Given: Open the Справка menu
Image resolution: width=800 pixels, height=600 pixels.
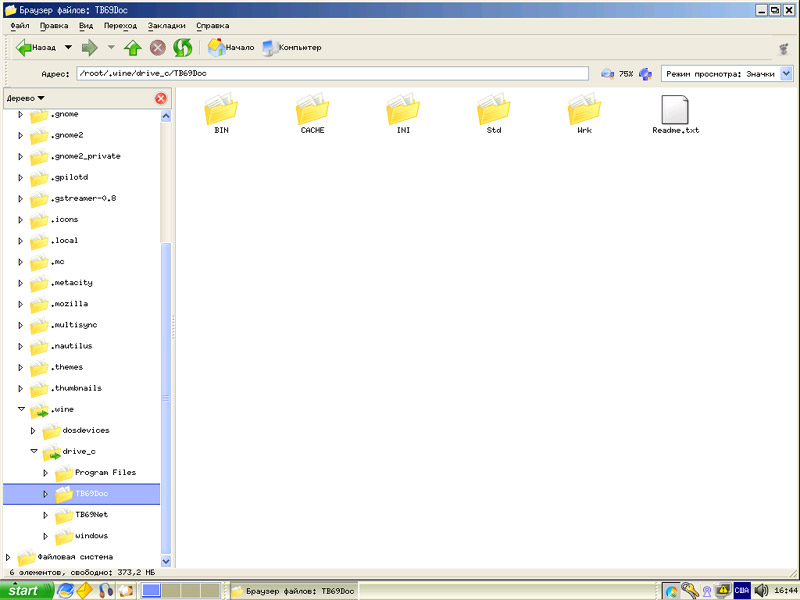Looking at the screenshot, I should [x=212, y=26].
